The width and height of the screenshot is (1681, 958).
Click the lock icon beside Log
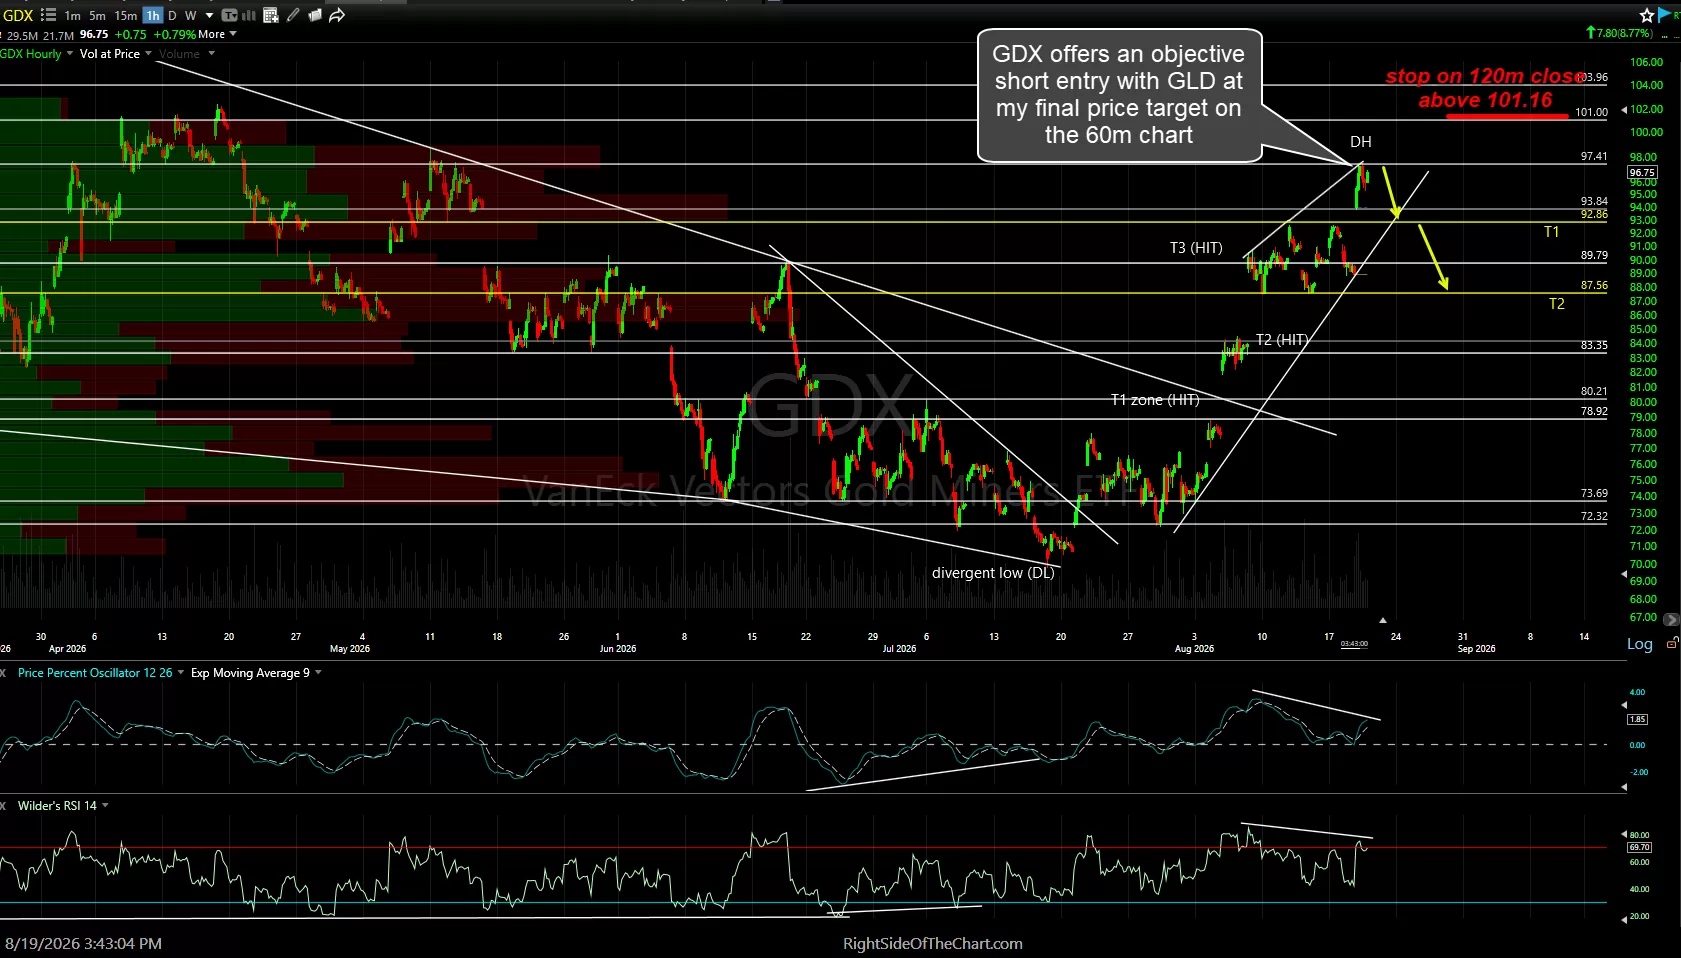click(x=1672, y=644)
